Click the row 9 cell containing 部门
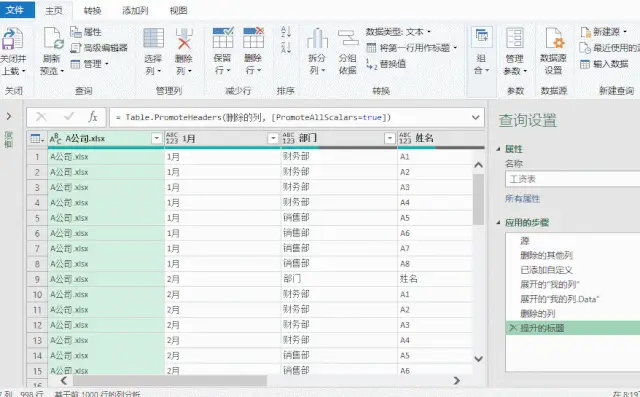640x397 pixels. [x=339, y=279]
